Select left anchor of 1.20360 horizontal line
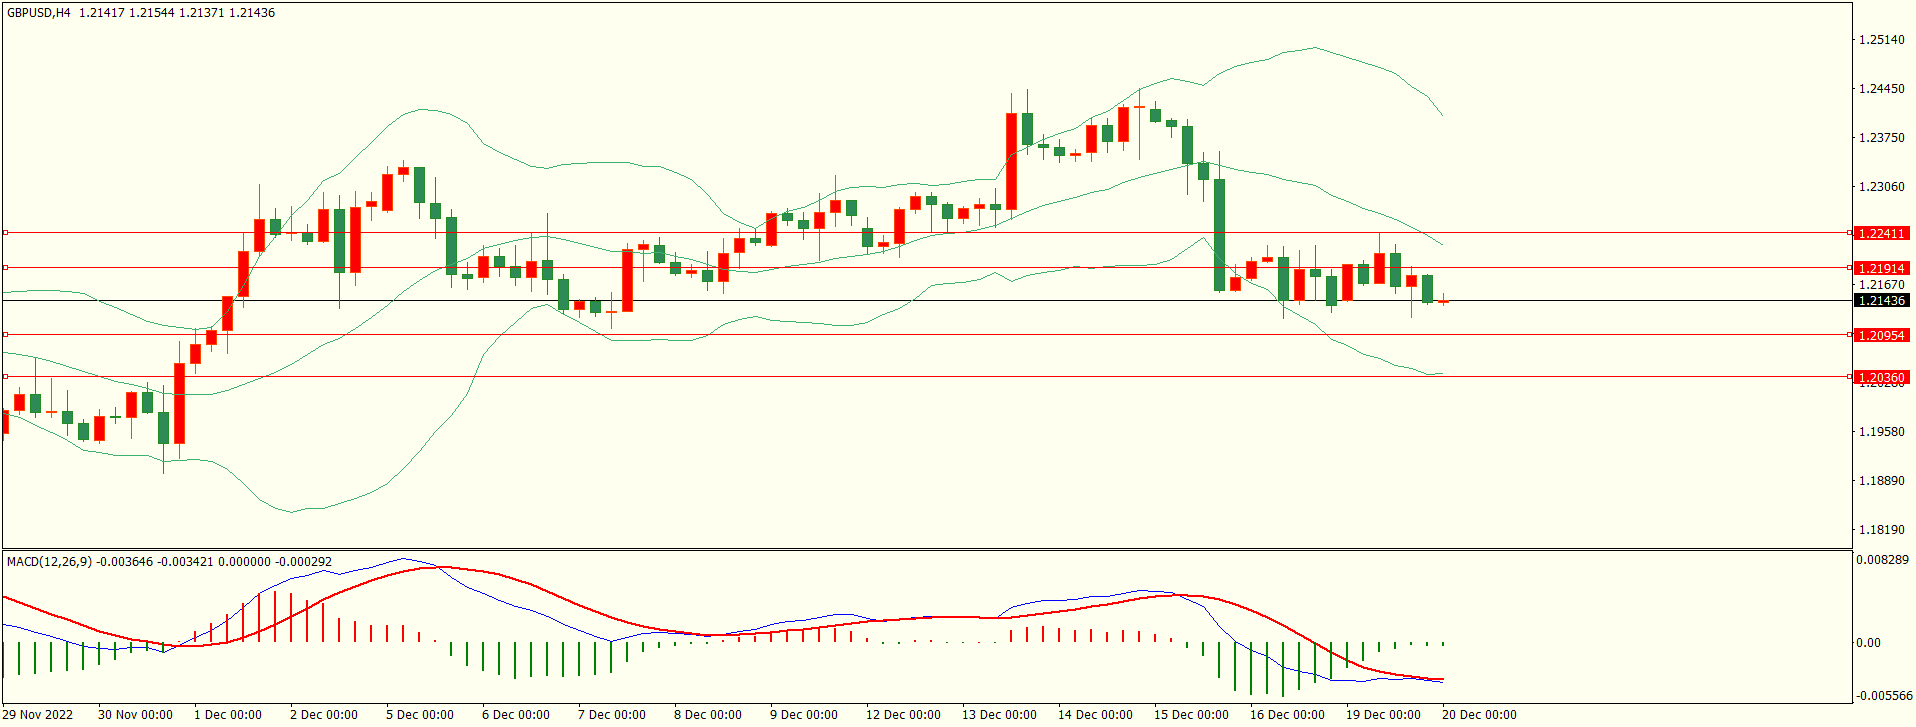 (x=5, y=376)
